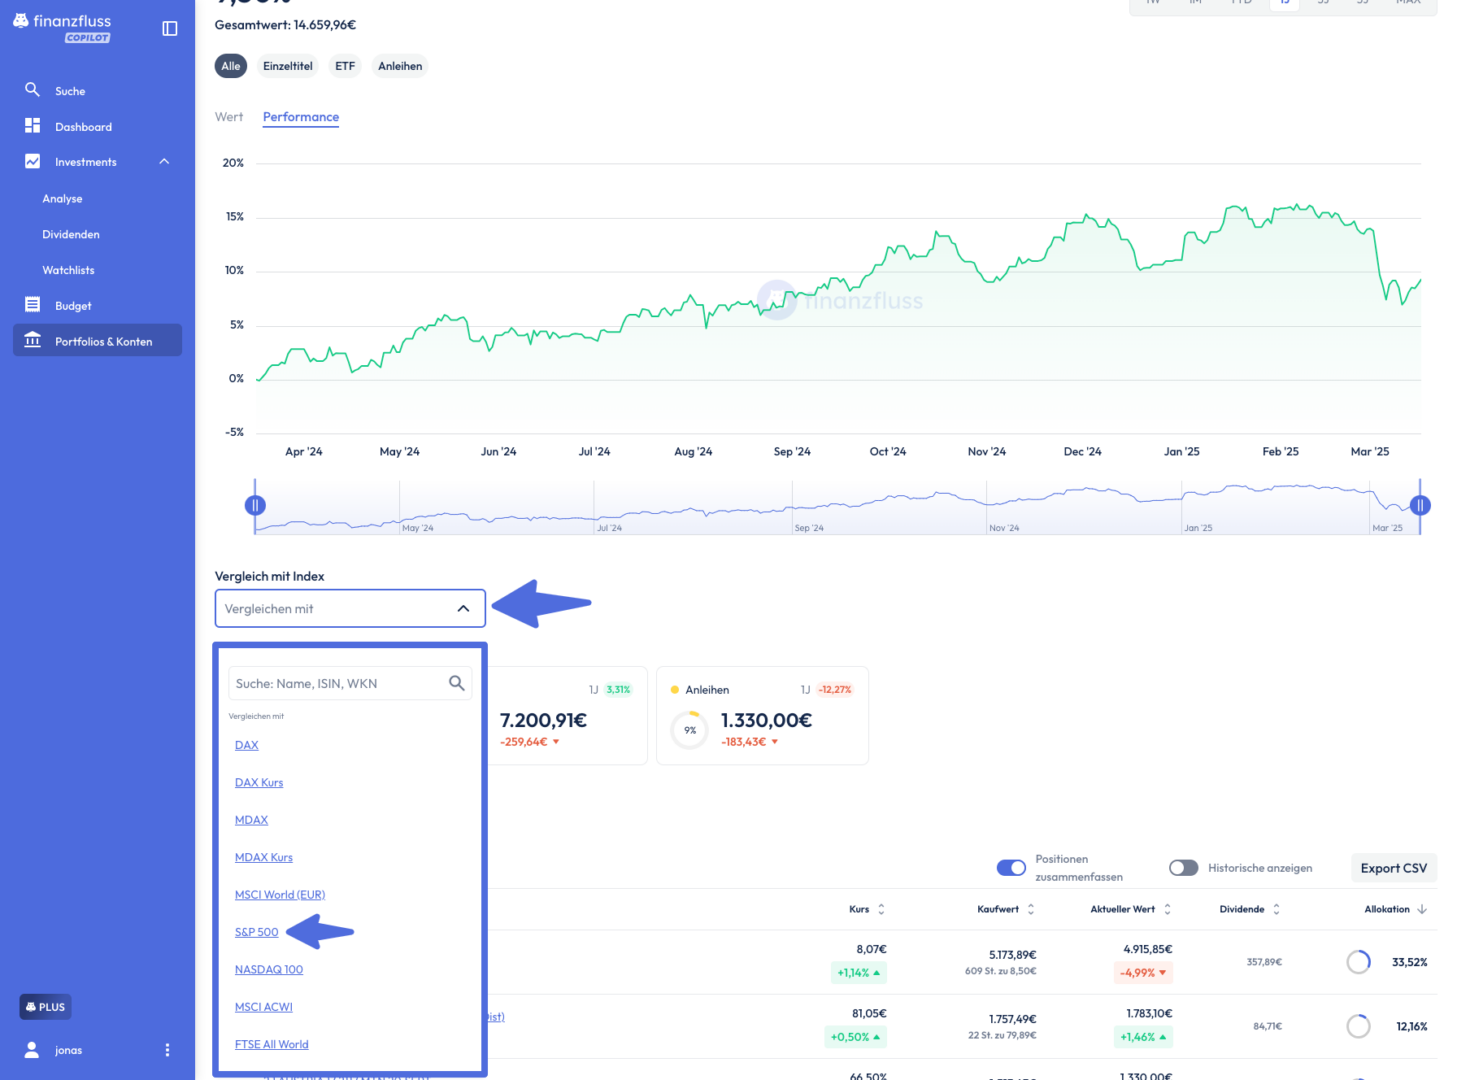Click the Budget list icon
The height and width of the screenshot is (1080, 1457).
(32, 305)
